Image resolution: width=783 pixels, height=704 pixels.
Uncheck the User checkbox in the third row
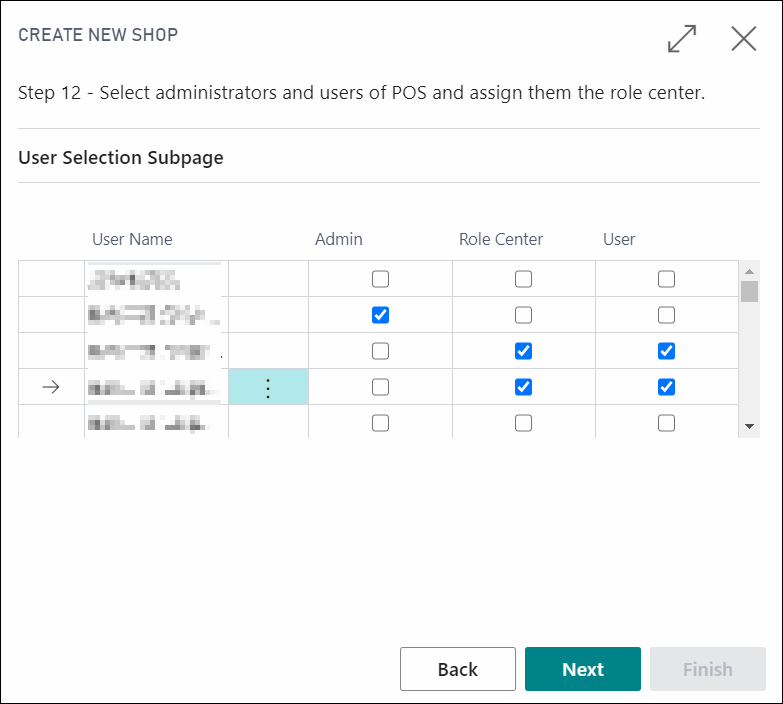coord(666,351)
